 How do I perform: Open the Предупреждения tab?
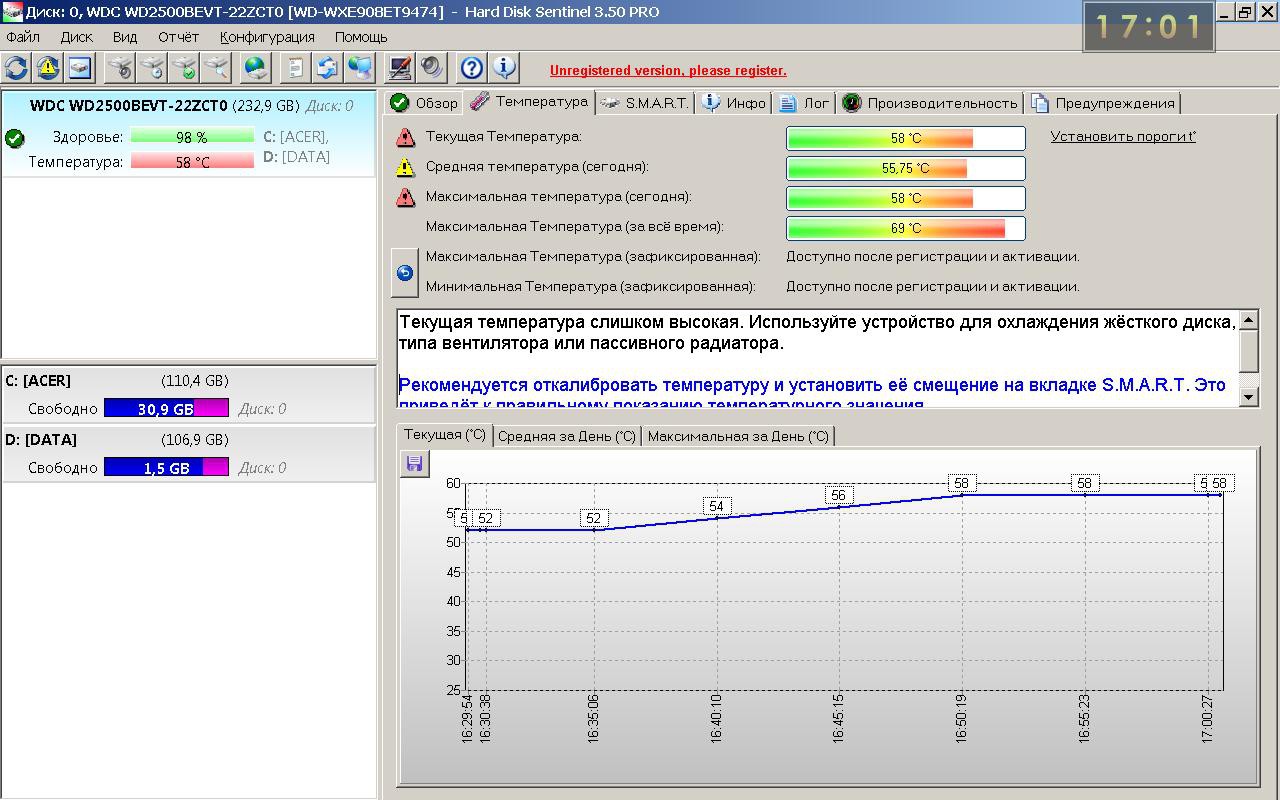click(1102, 103)
